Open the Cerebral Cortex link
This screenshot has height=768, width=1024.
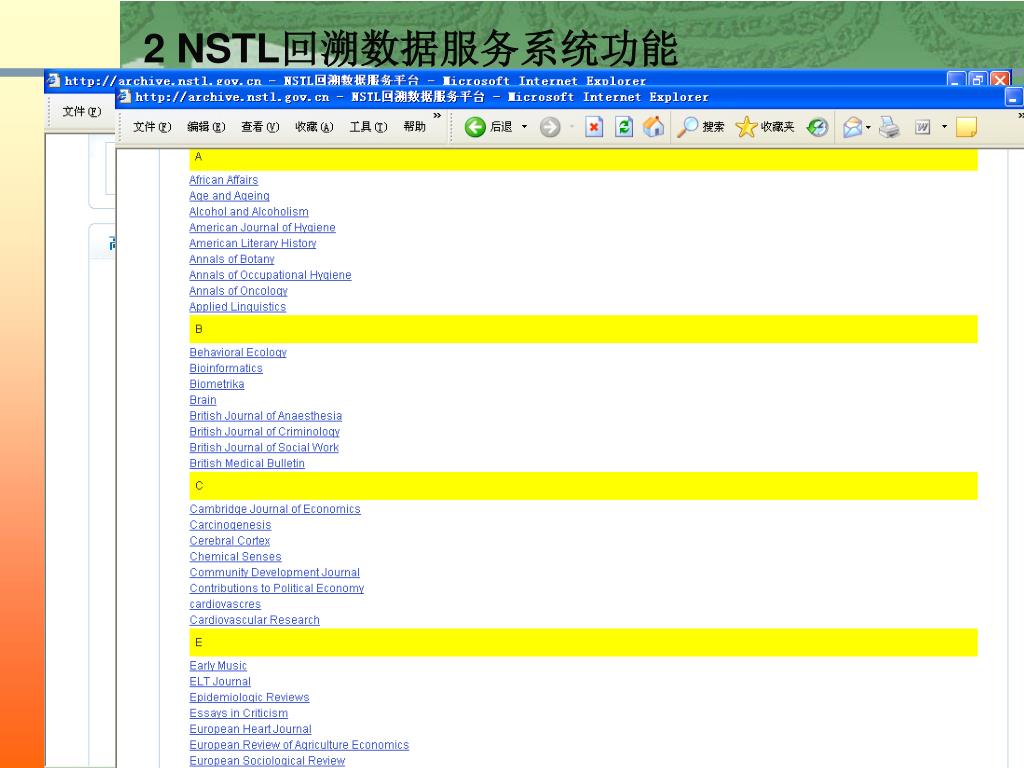pos(230,541)
